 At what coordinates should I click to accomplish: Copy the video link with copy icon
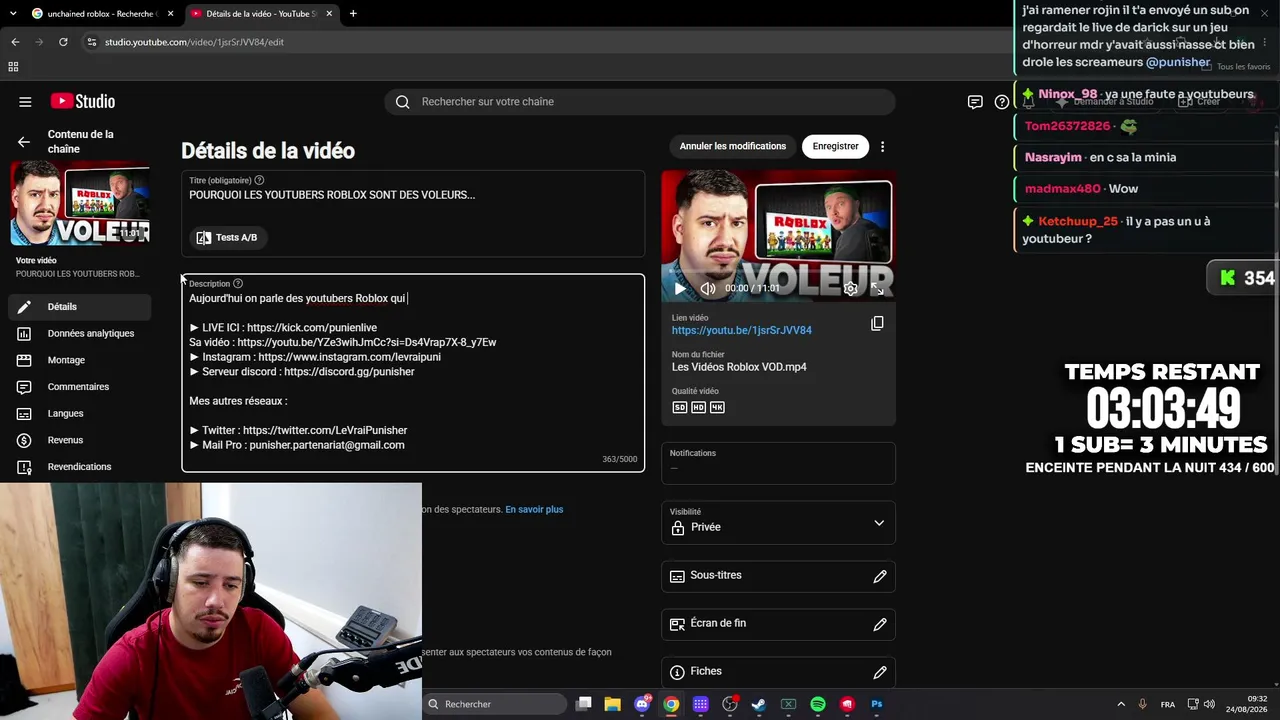[877, 323]
